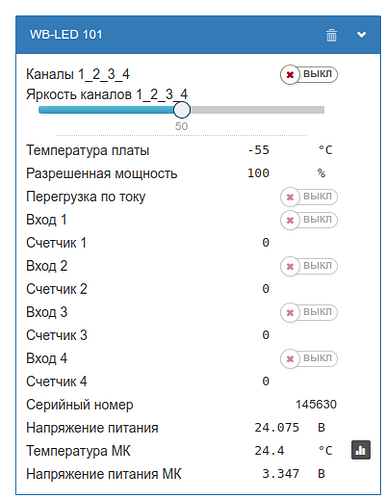The image size is (386, 500).
Task: Open history chart for Температура МК
Action: click(x=361, y=450)
